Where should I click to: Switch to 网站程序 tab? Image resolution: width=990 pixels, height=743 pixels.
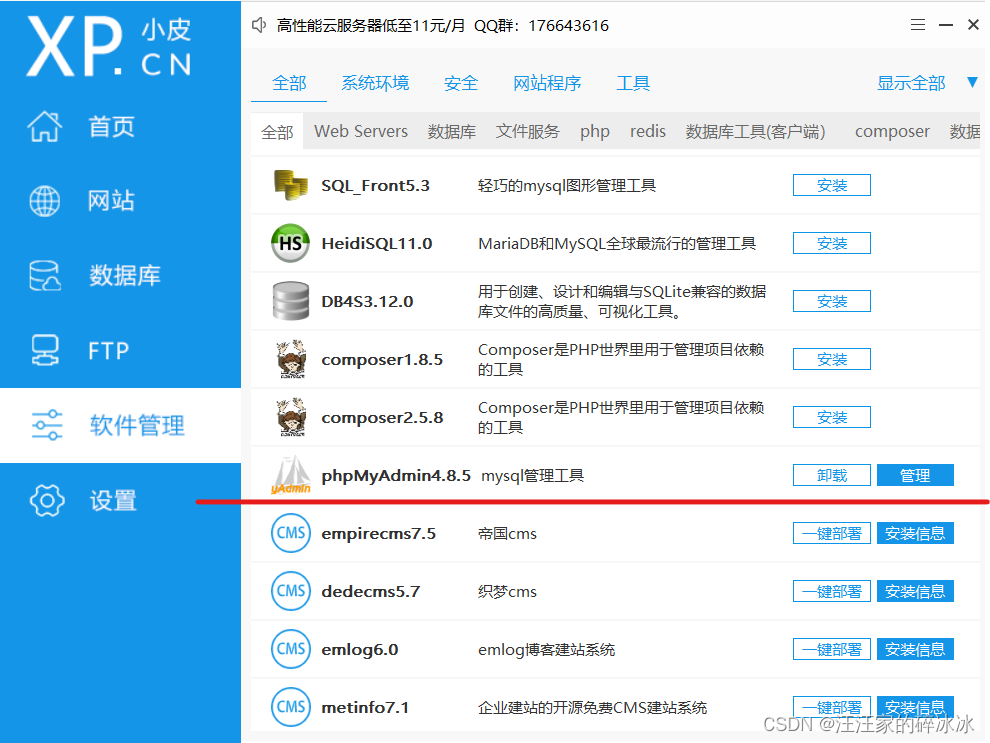547,83
